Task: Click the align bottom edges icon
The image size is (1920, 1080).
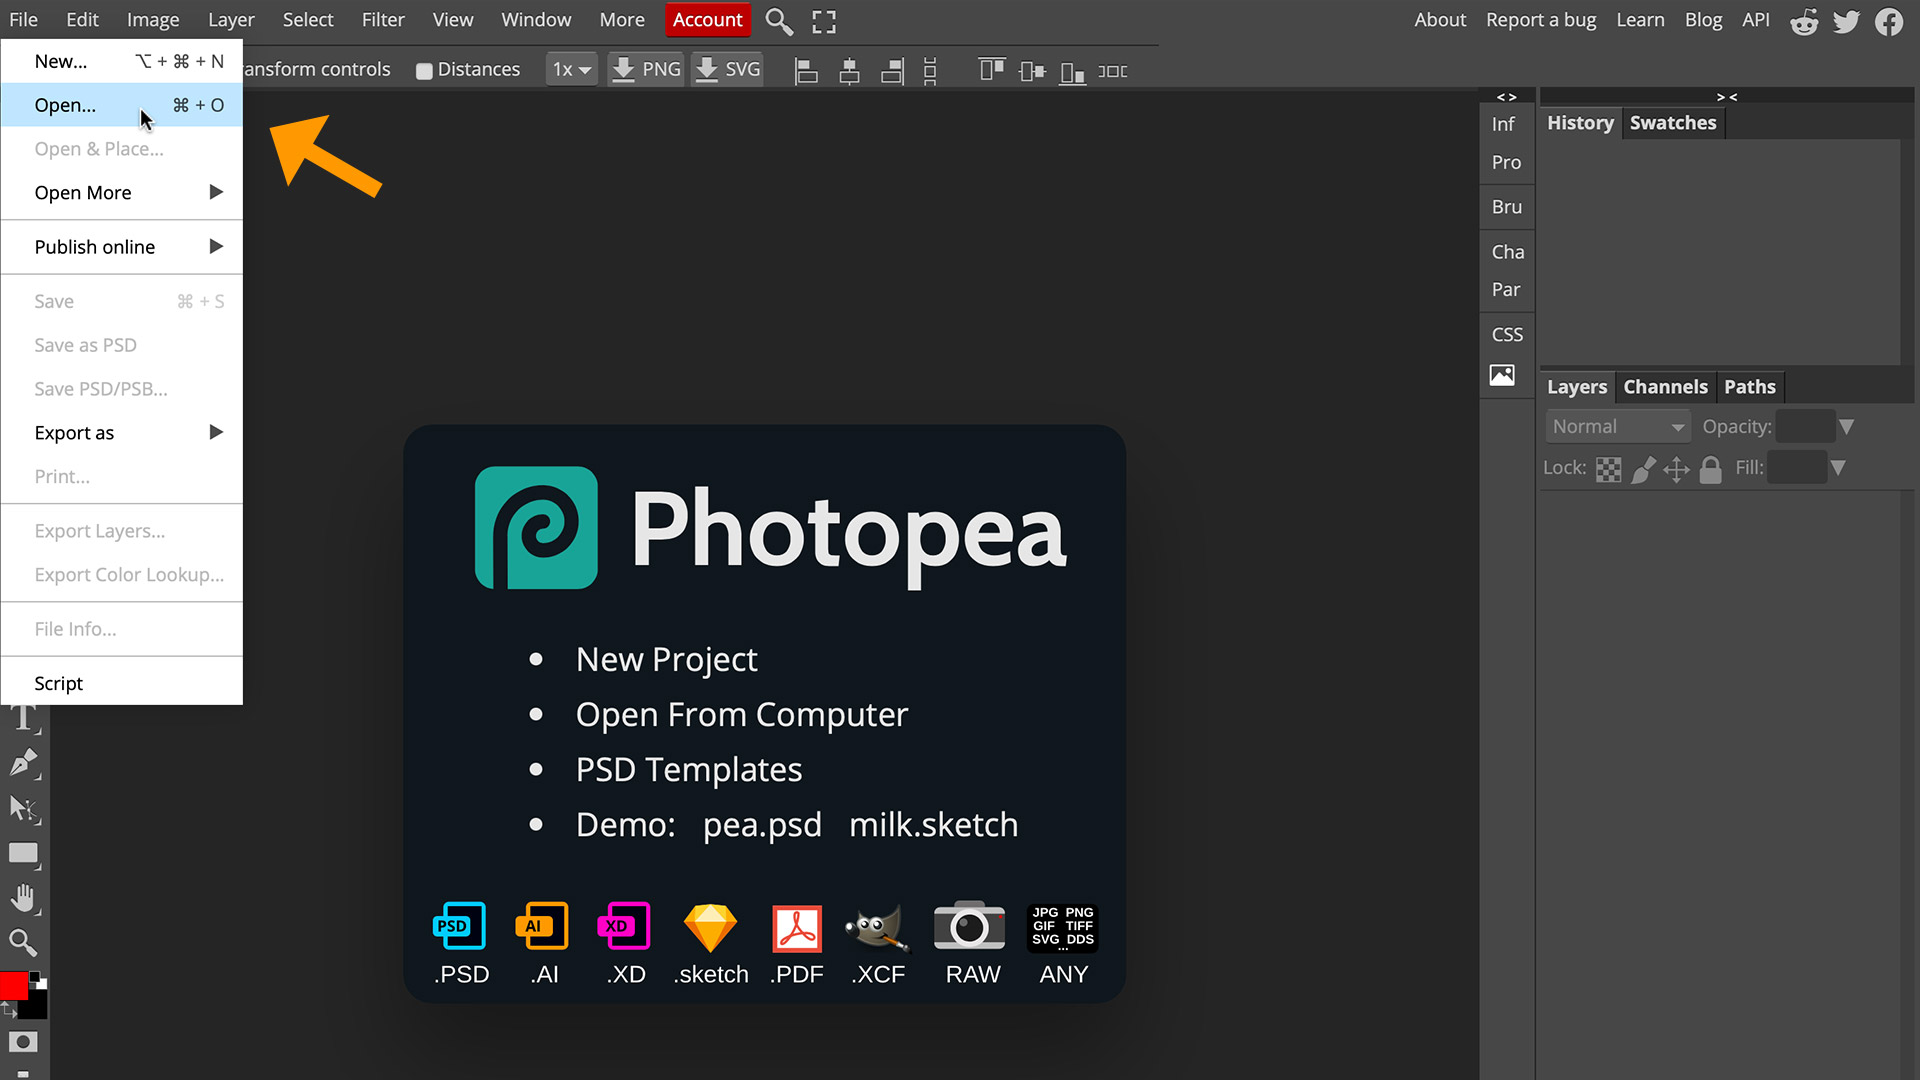Action: coord(1072,72)
